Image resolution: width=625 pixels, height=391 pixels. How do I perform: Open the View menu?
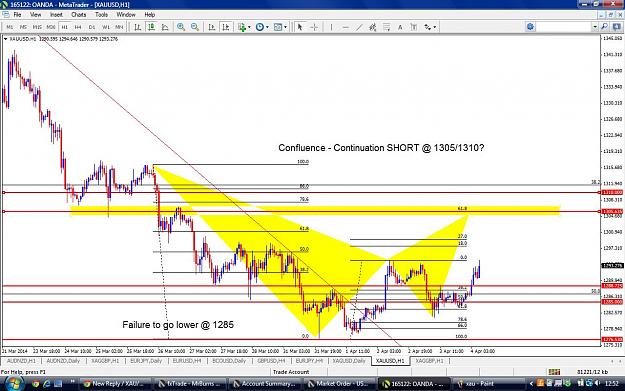[x=35, y=14]
